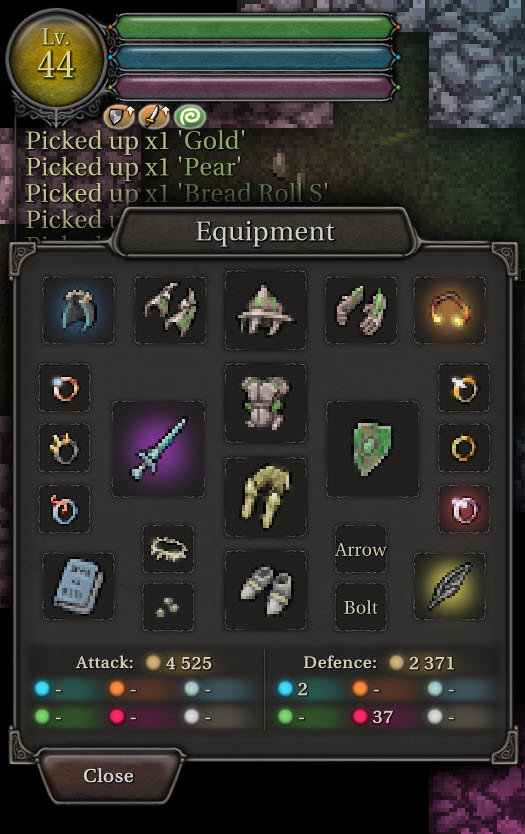Select the thorn crown bracelet slot

click(x=169, y=549)
